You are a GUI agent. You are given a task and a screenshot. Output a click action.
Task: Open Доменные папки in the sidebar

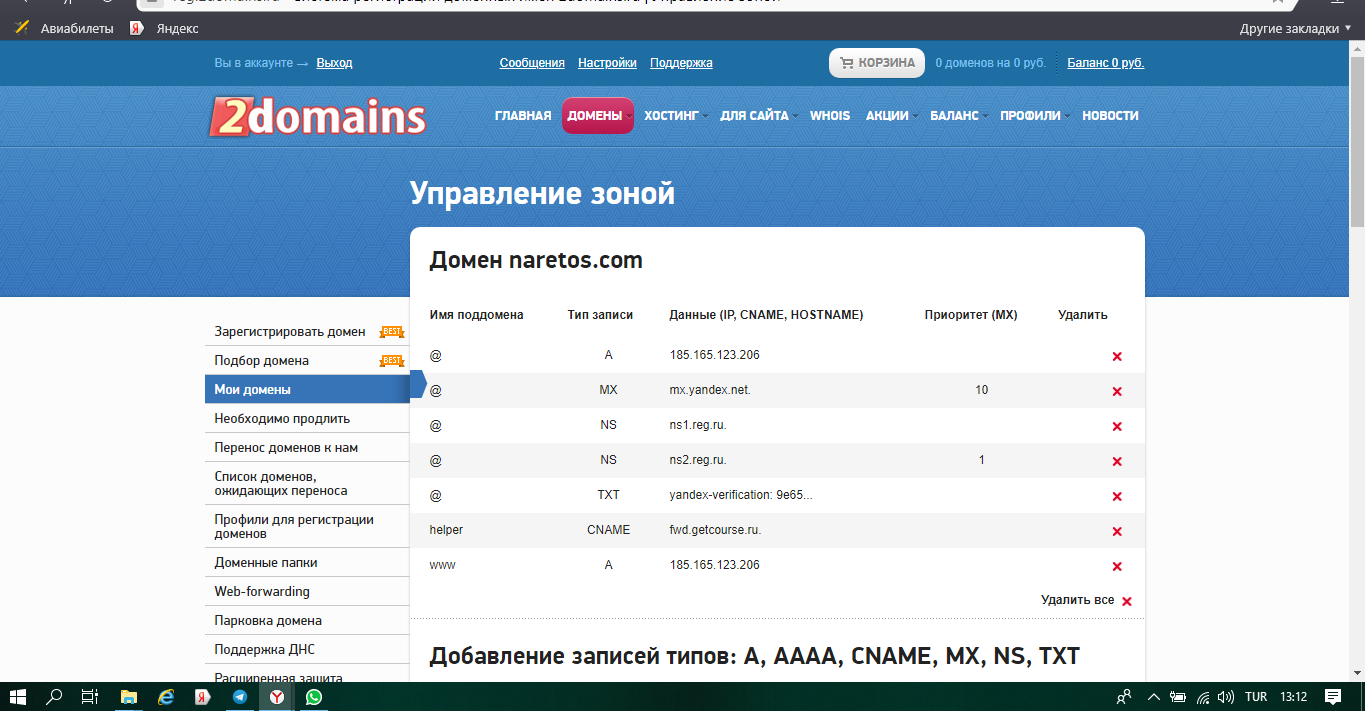click(307, 562)
